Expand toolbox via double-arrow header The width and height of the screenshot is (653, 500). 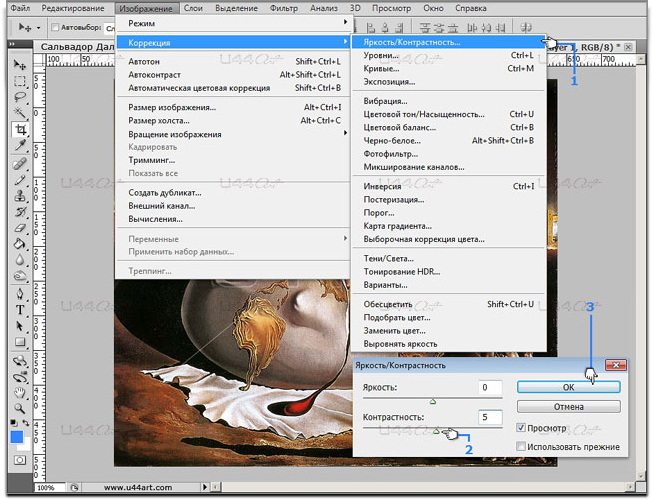point(12,44)
